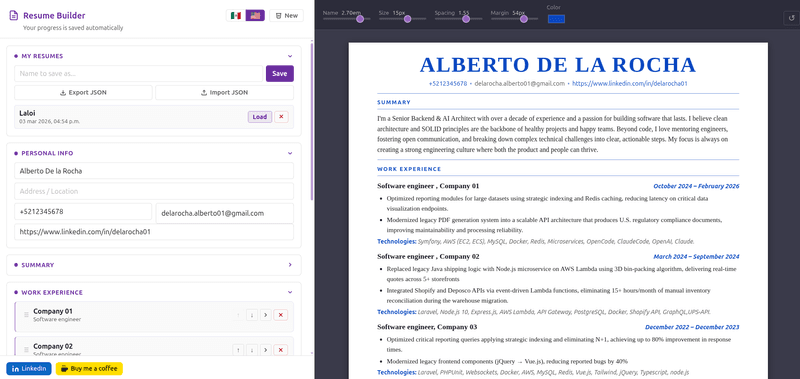Viewport: 800px width, 379px height.
Task: Open the Buy me a coffee link
Action: (89, 369)
